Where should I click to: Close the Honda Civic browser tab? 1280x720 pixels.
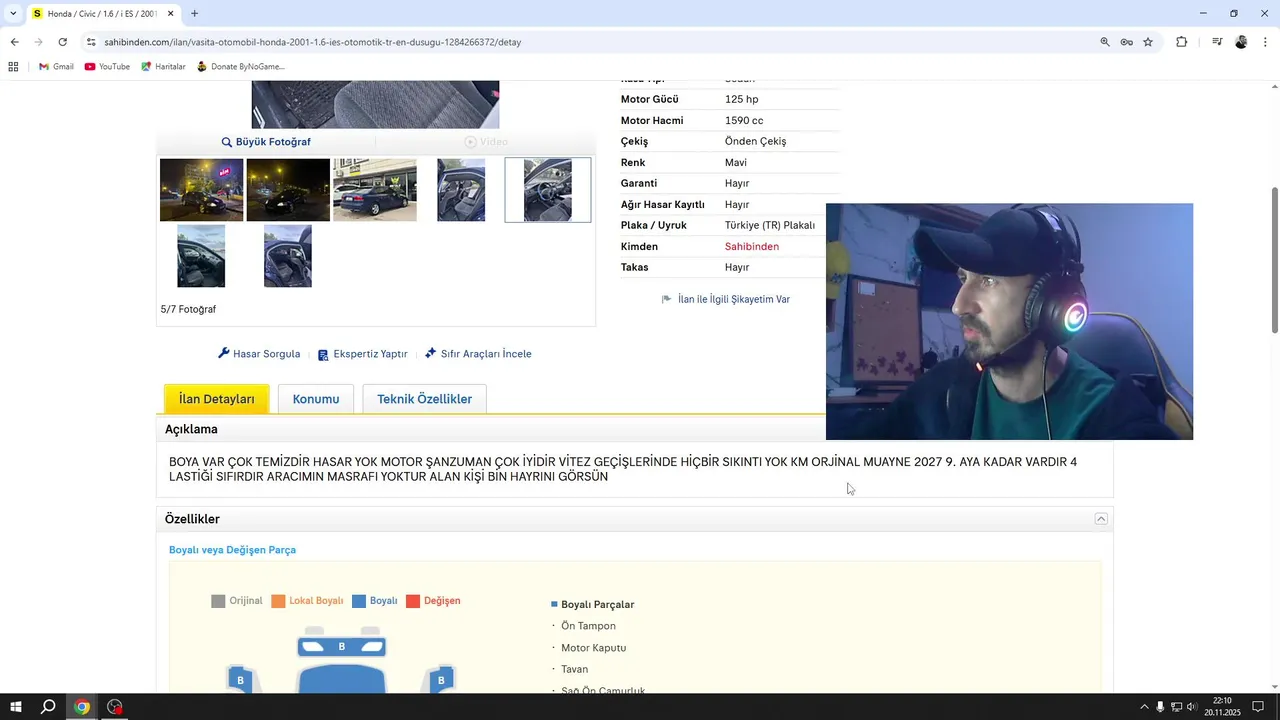click(171, 14)
